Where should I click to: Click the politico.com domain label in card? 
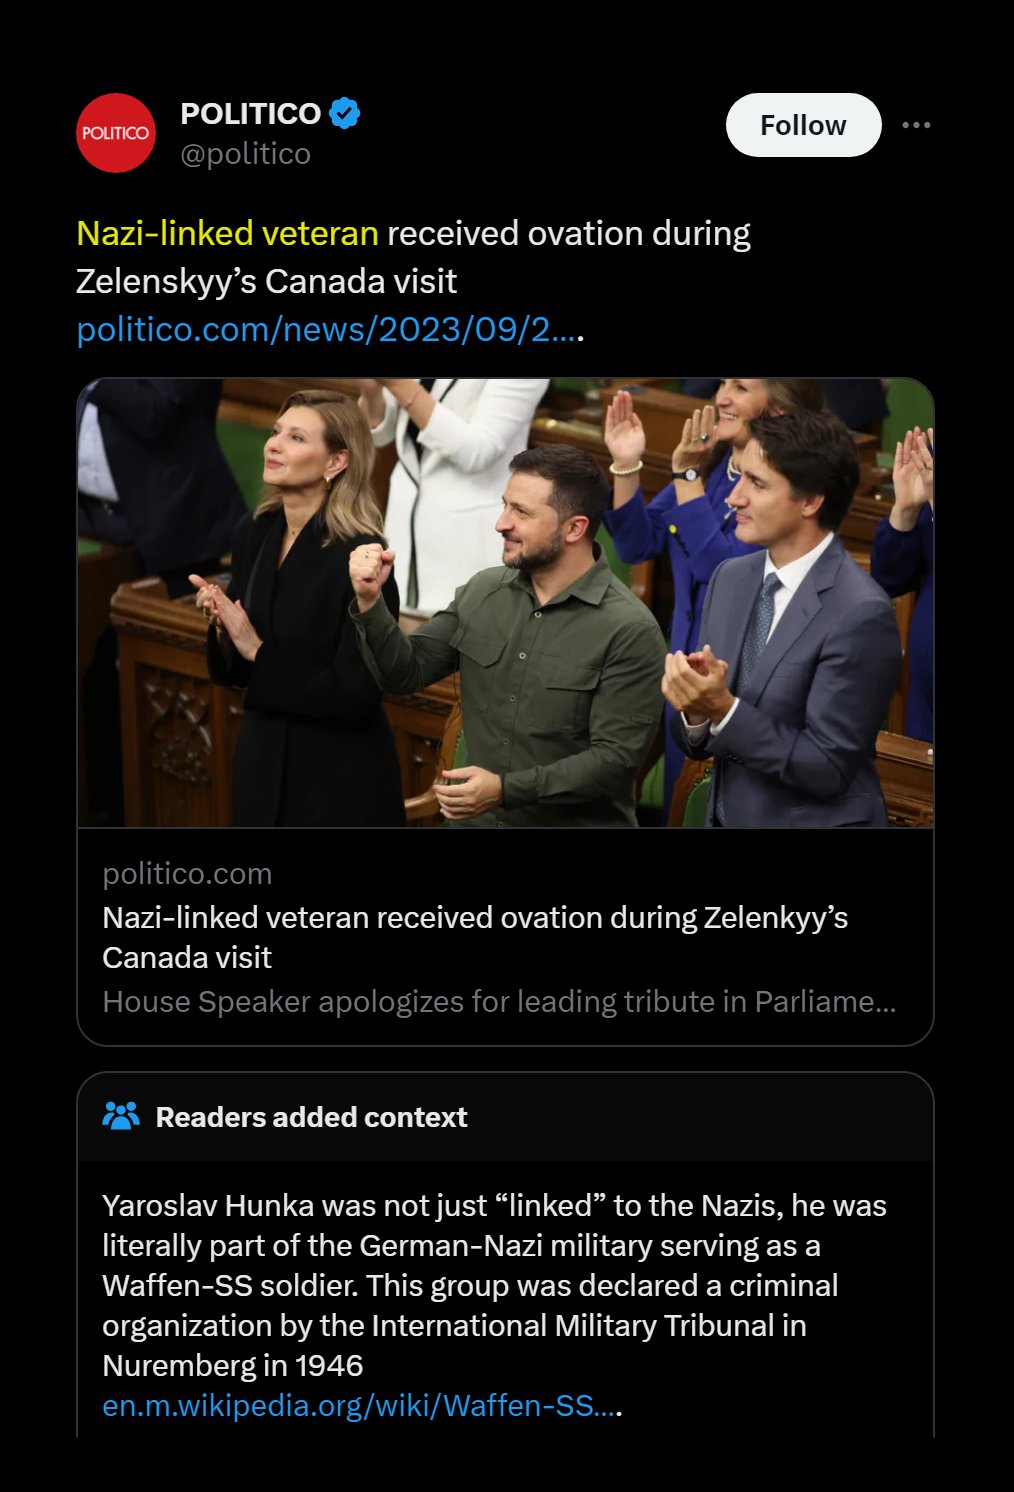pyautogui.click(x=187, y=874)
